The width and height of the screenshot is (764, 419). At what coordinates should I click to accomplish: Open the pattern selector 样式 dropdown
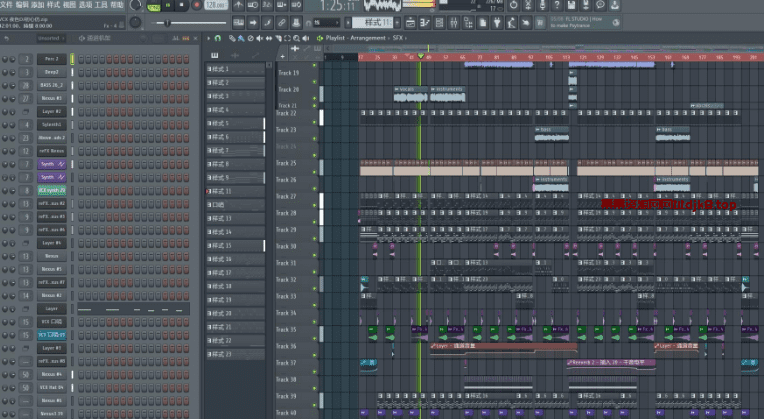pos(371,22)
